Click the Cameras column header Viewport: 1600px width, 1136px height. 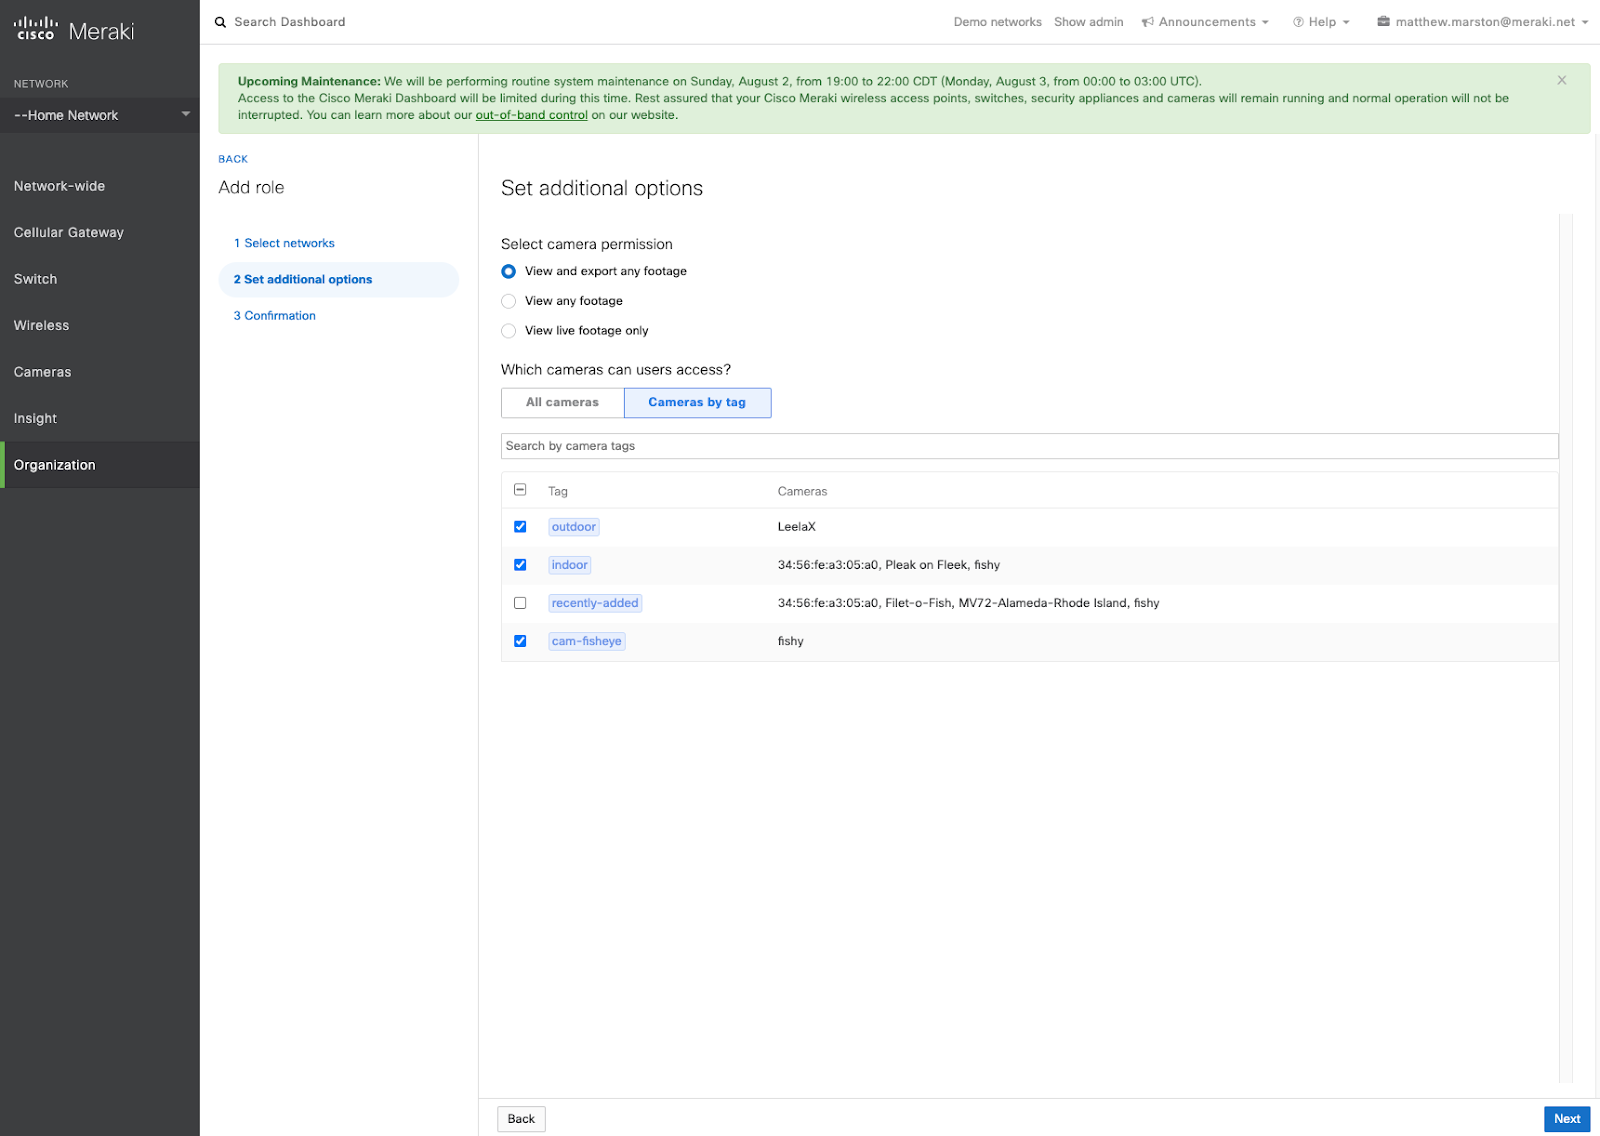point(803,491)
